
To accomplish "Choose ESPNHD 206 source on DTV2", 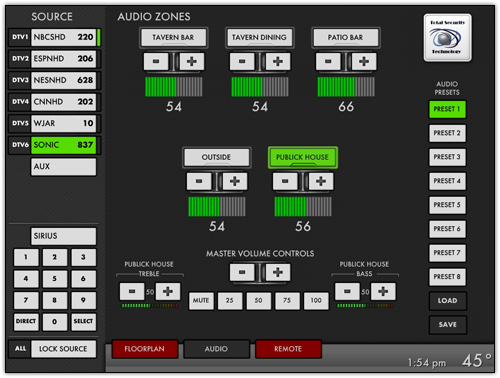I will 63,59.
